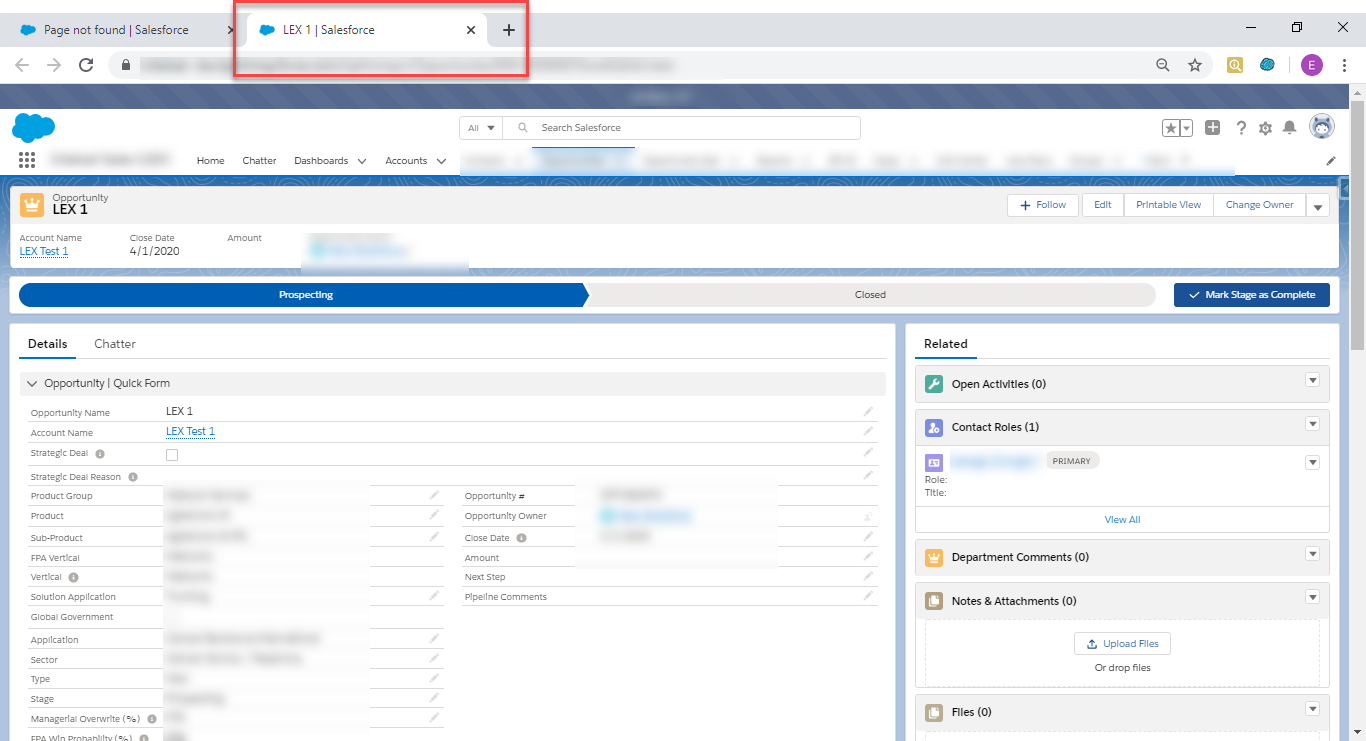Expand the Dashboards nav dropdown

361,161
